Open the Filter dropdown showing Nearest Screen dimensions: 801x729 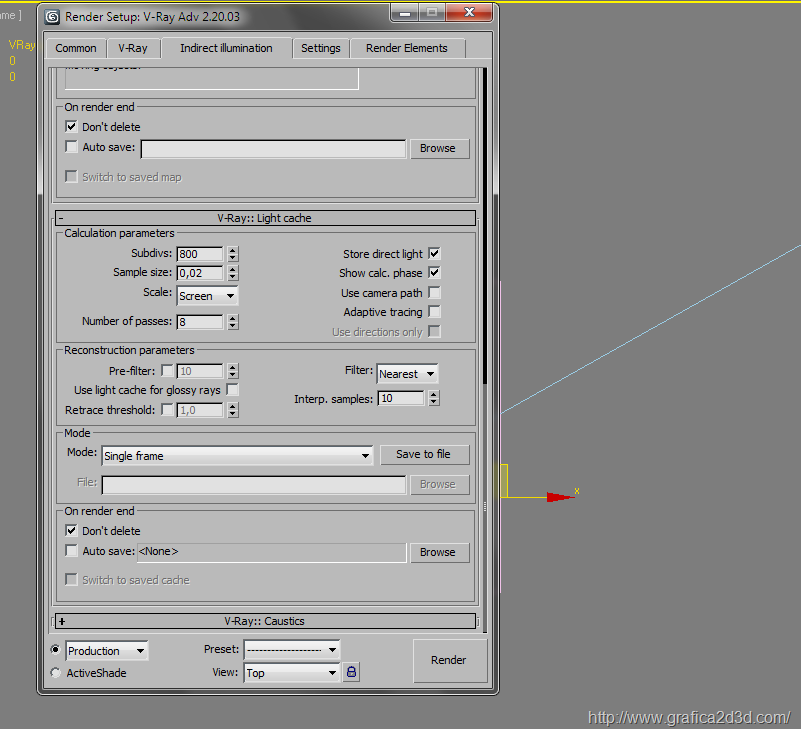[407, 374]
